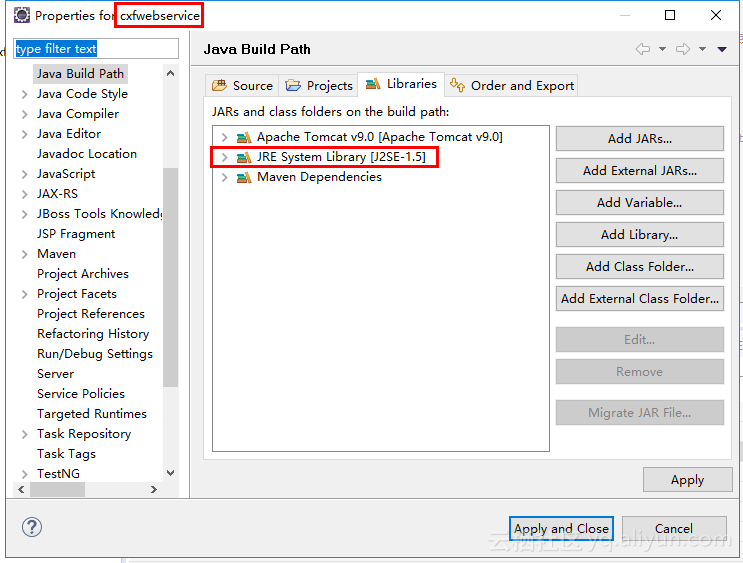The width and height of the screenshot is (743, 563).
Task: Select Refactoring History in tree
Action: (93, 334)
